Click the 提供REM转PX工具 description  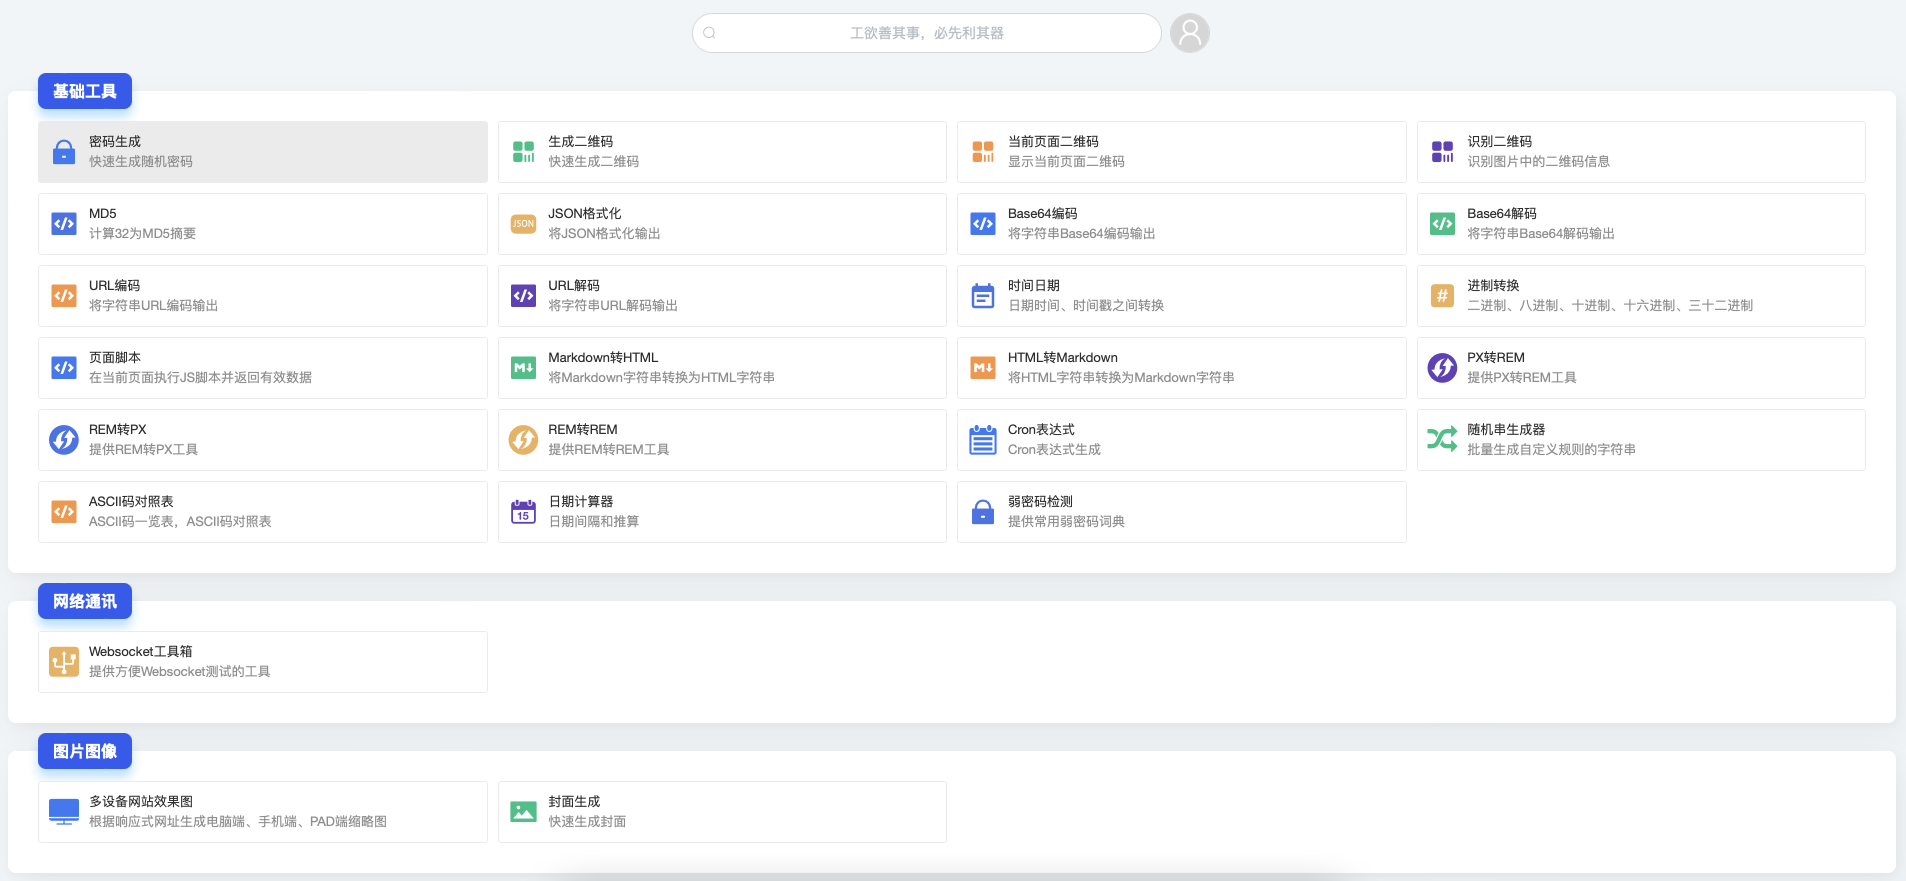(x=143, y=450)
